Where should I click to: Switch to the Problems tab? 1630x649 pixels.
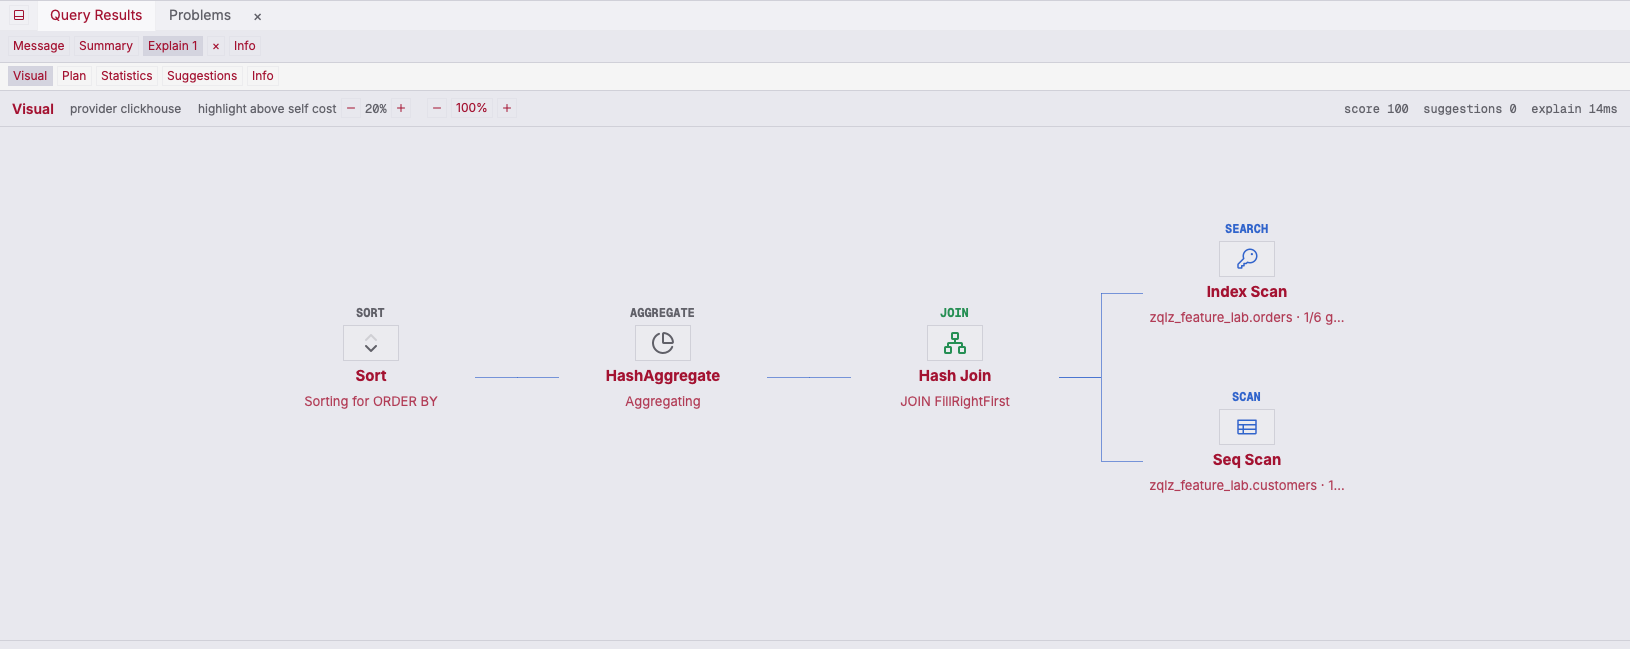click(x=200, y=15)
